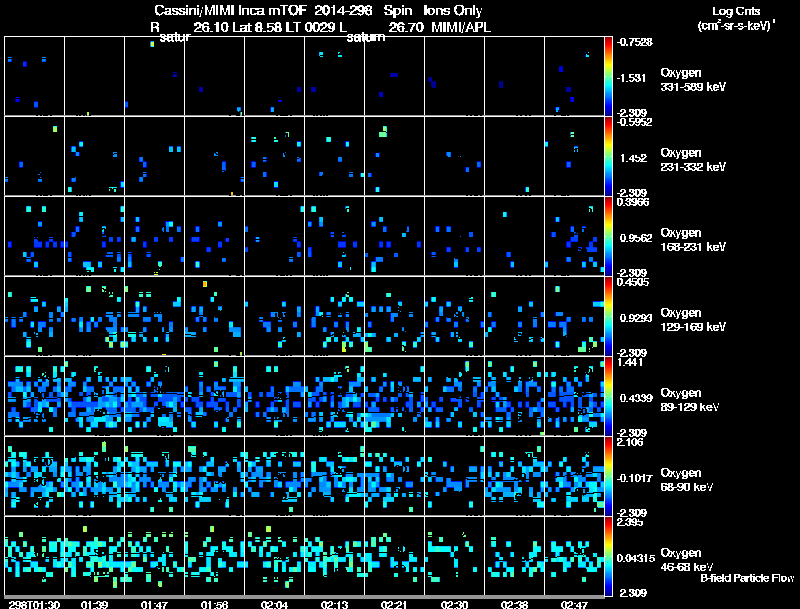Image resolution: width=800 pixels, height=609 pixels.
Task: Select the 2.395 color scale maximum value
Action: pyautogui.click(x=630, y=523)
